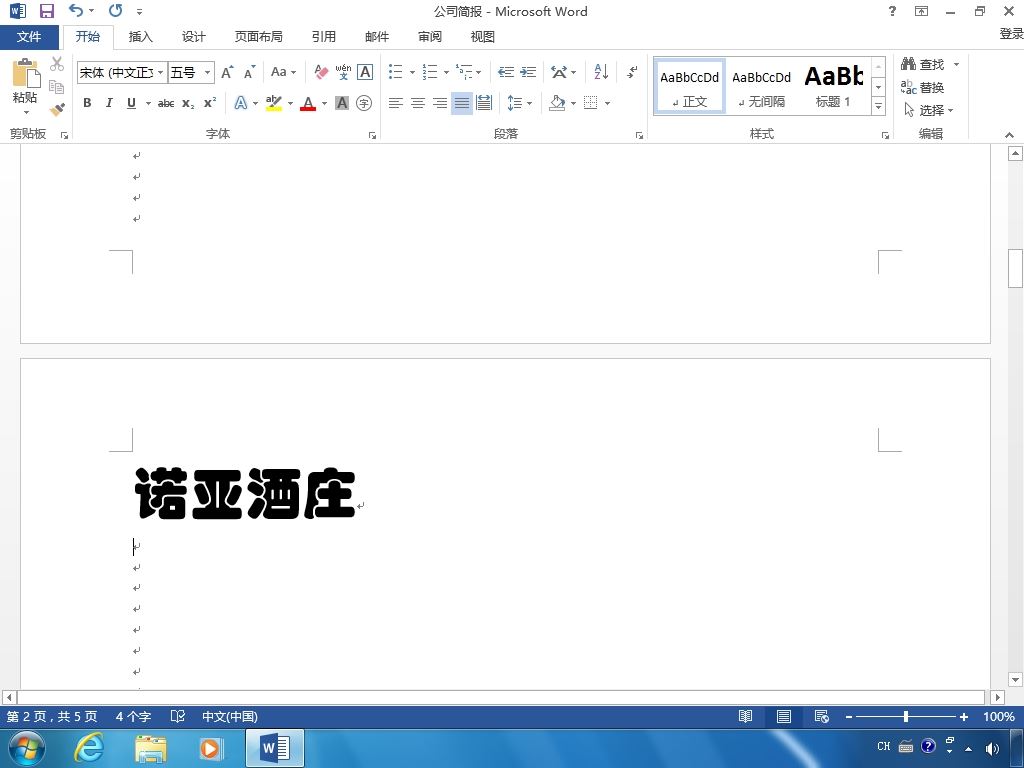This screenshot has width=1024, height=768.
Task: Apply character border icon
Action: pos(365,72)
